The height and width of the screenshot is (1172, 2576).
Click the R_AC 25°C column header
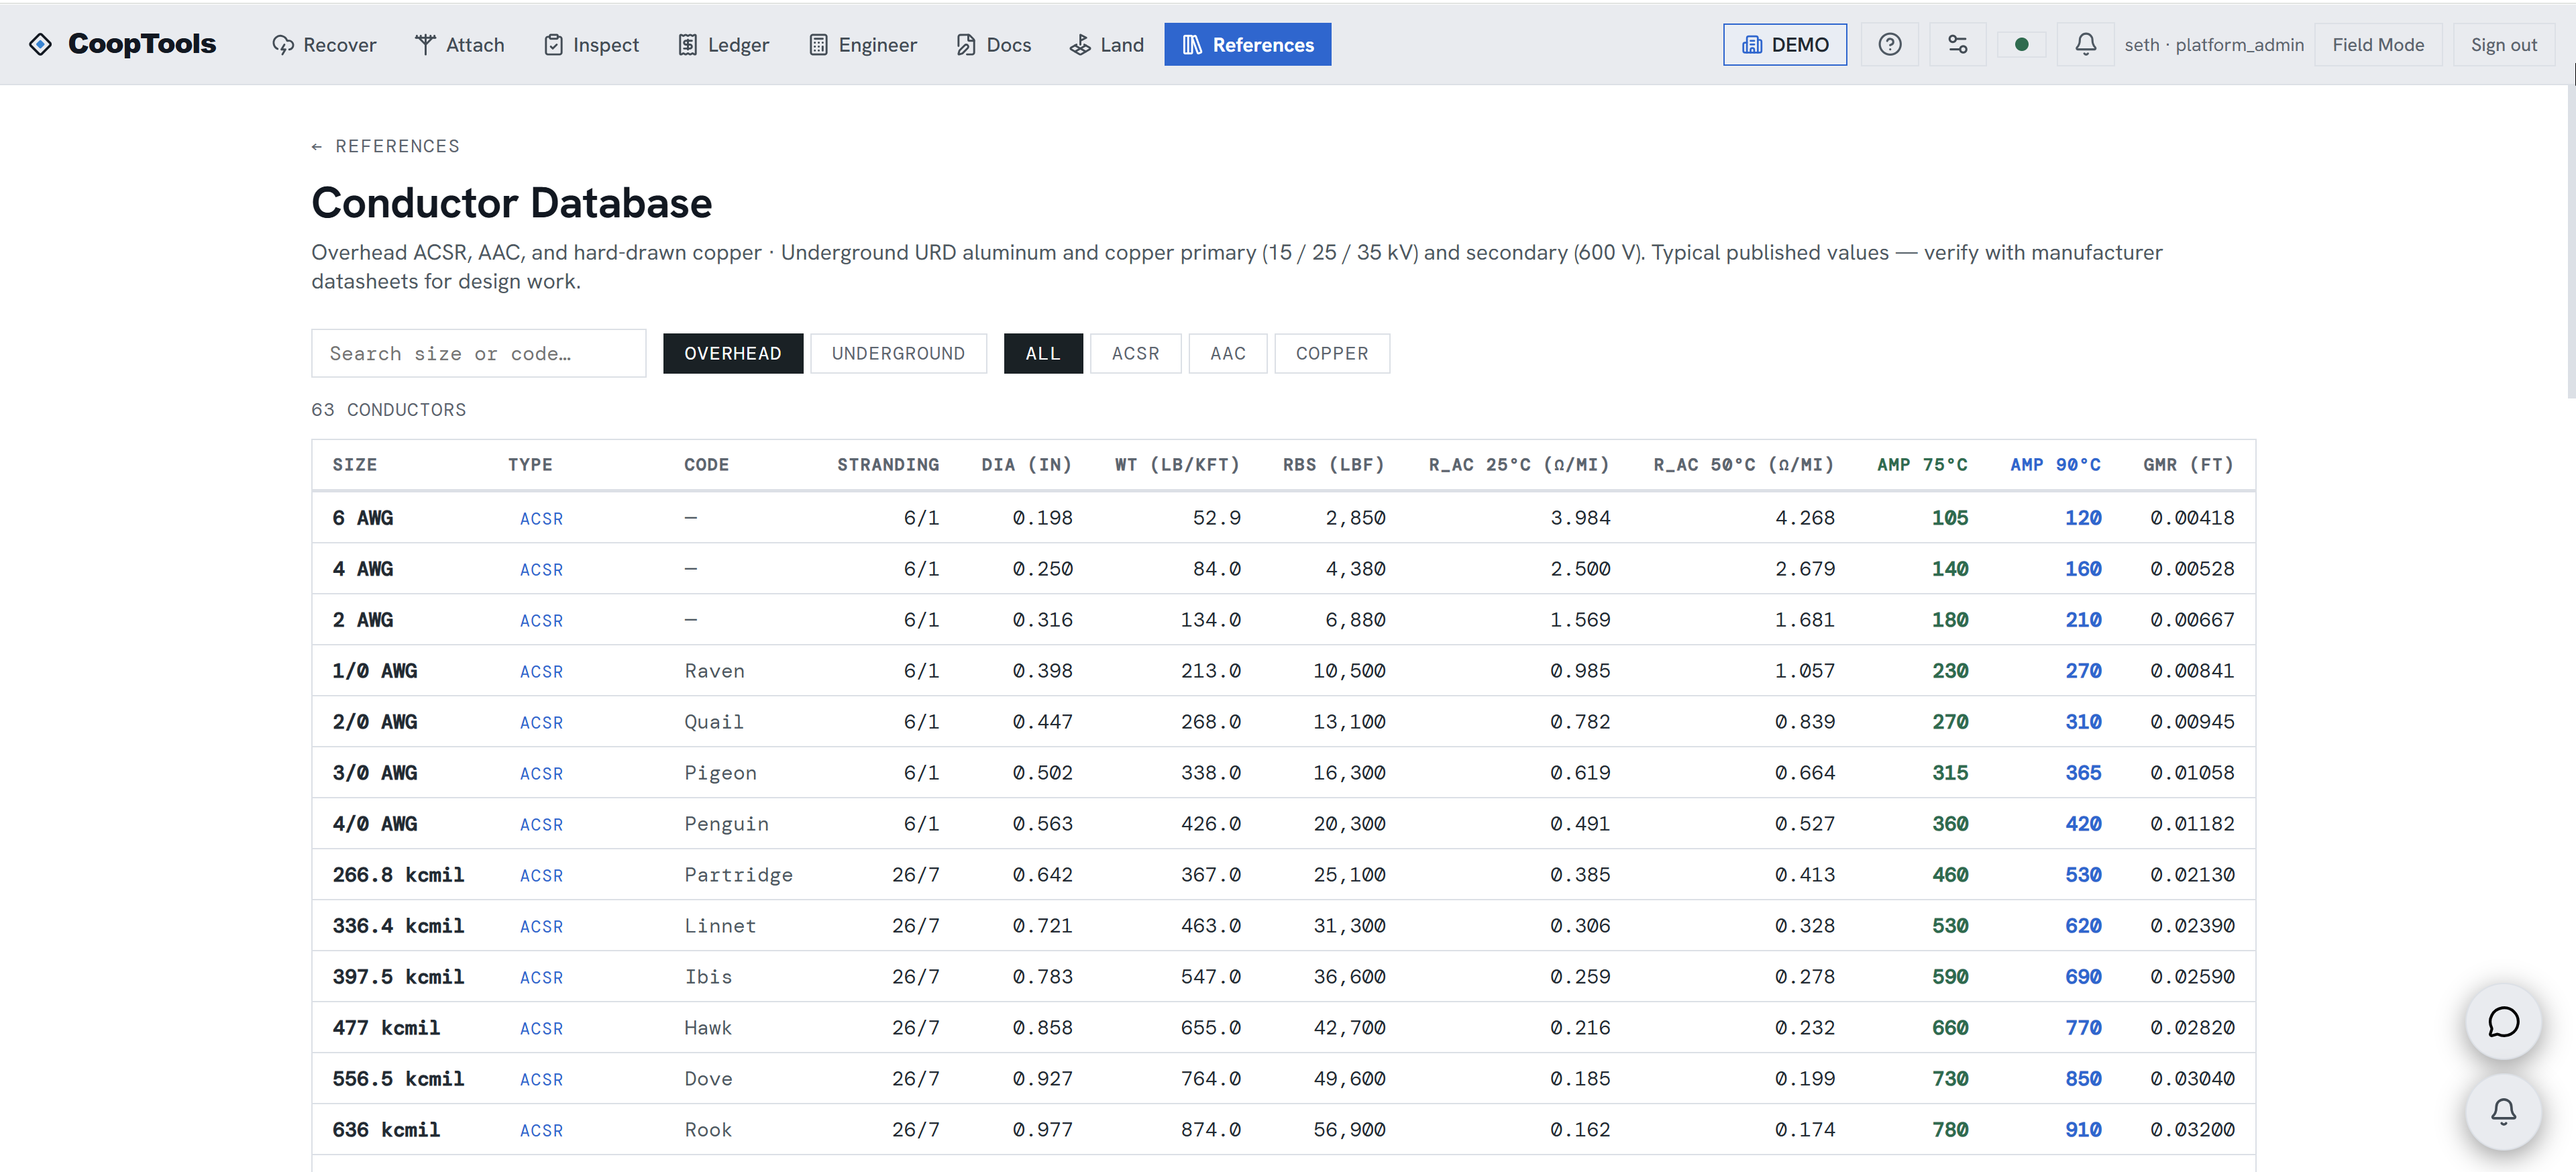coord(1519,464)
